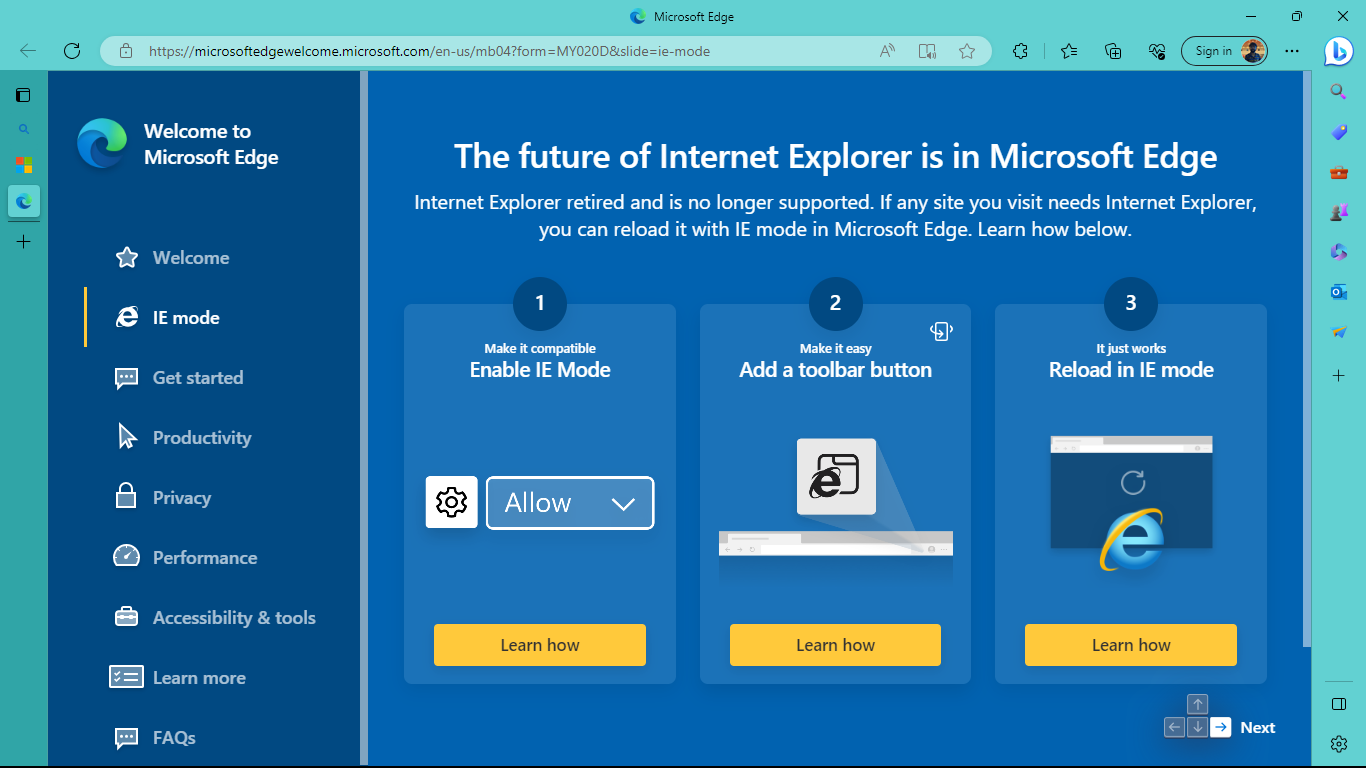
Task: Open Get started in the left navigation
Action: [x=198, y=378]
